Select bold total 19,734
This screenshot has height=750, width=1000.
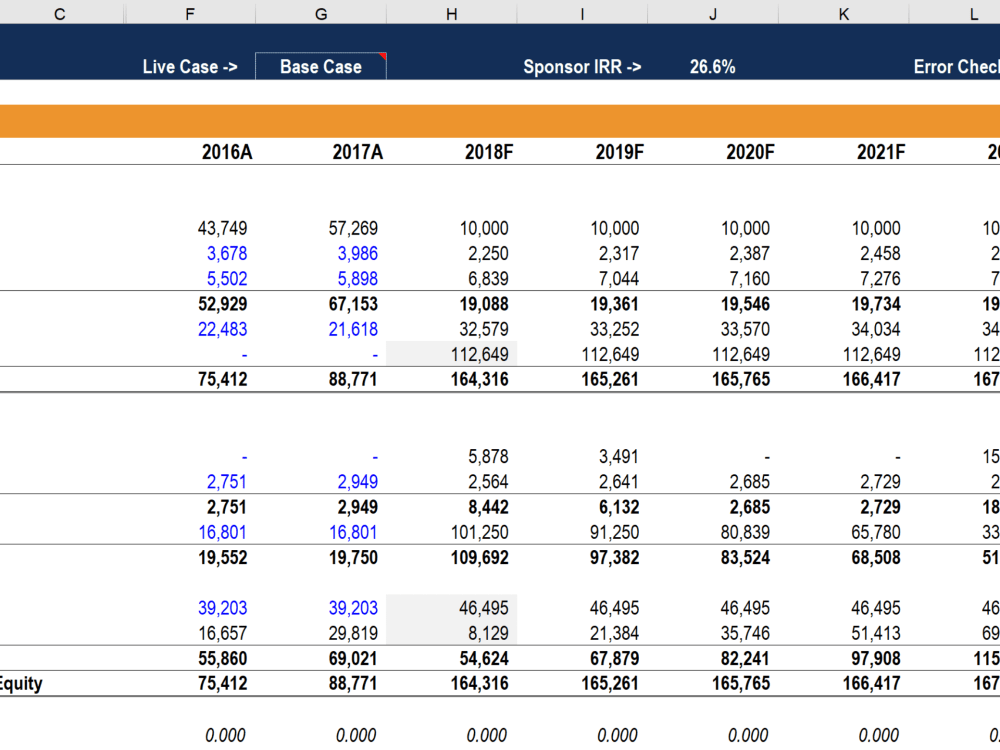[876, 304]
